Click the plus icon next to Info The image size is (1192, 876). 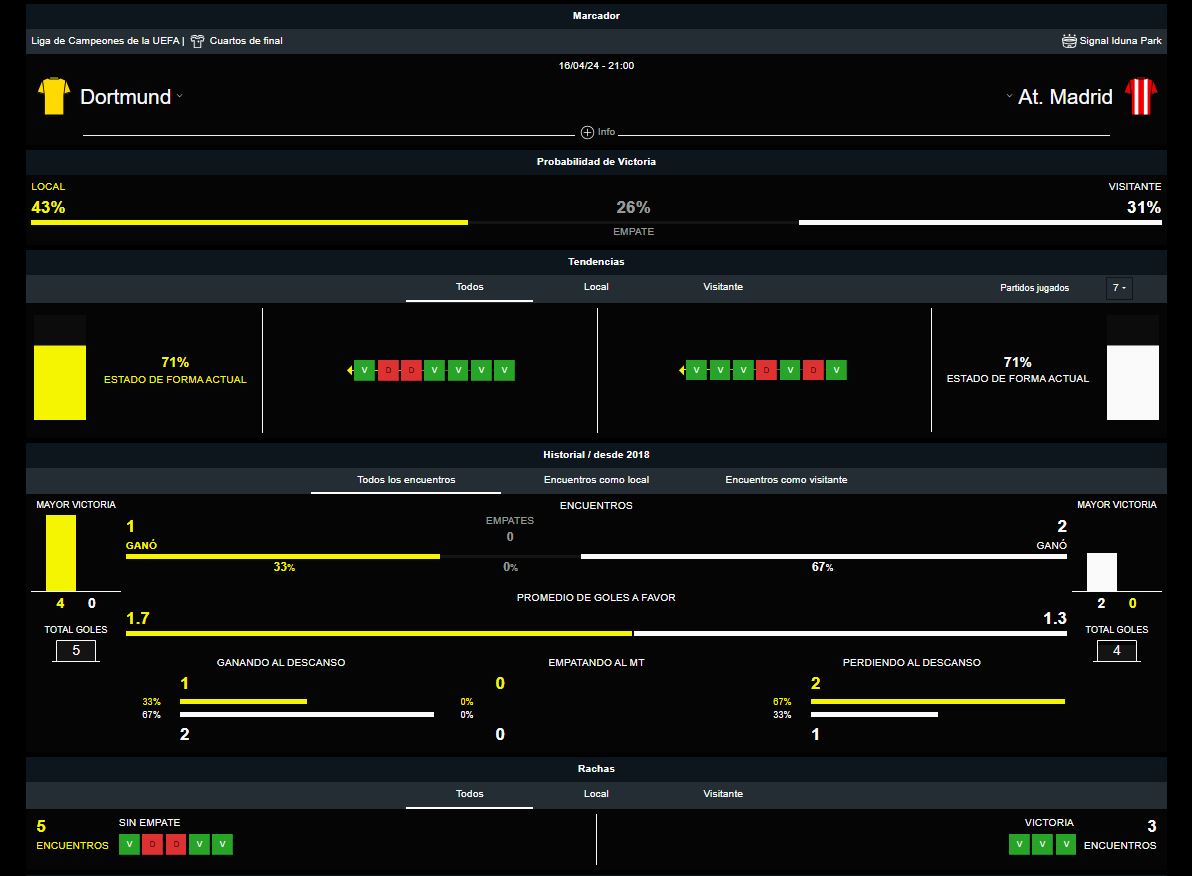[587, 132]
